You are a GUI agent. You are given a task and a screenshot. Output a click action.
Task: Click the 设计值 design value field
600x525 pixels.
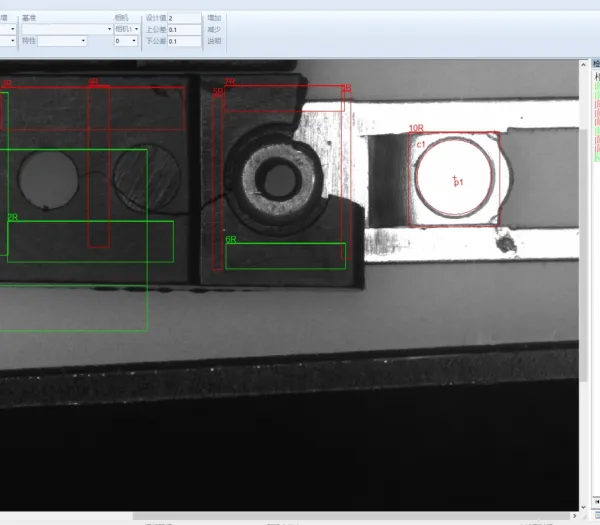pos(184,18)
